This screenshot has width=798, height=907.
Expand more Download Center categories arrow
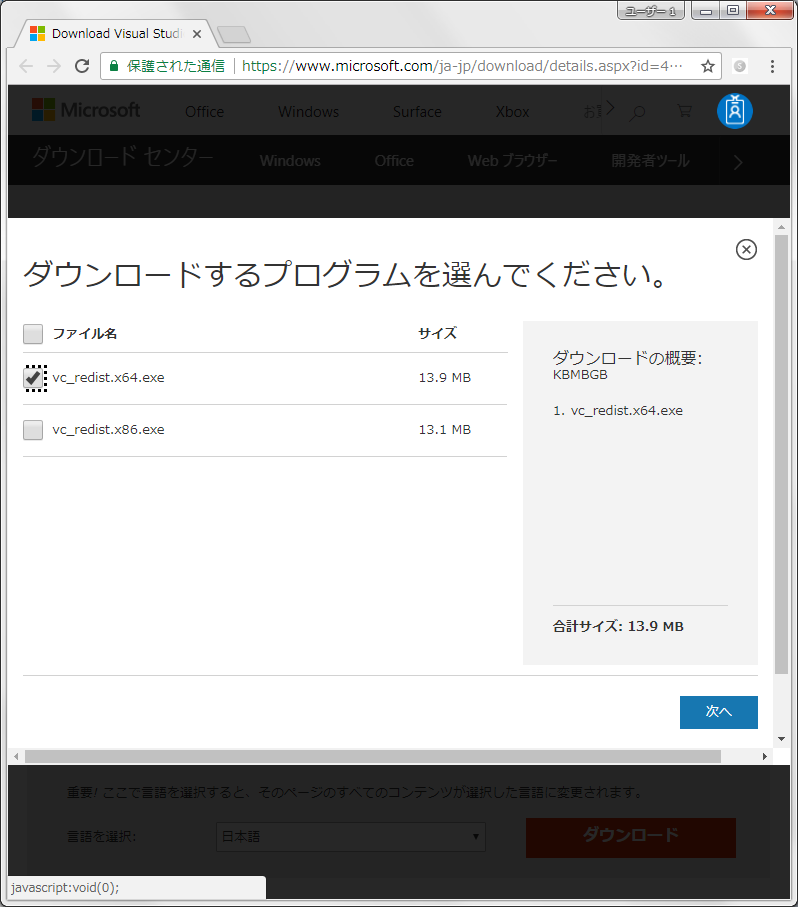[738, 162]
